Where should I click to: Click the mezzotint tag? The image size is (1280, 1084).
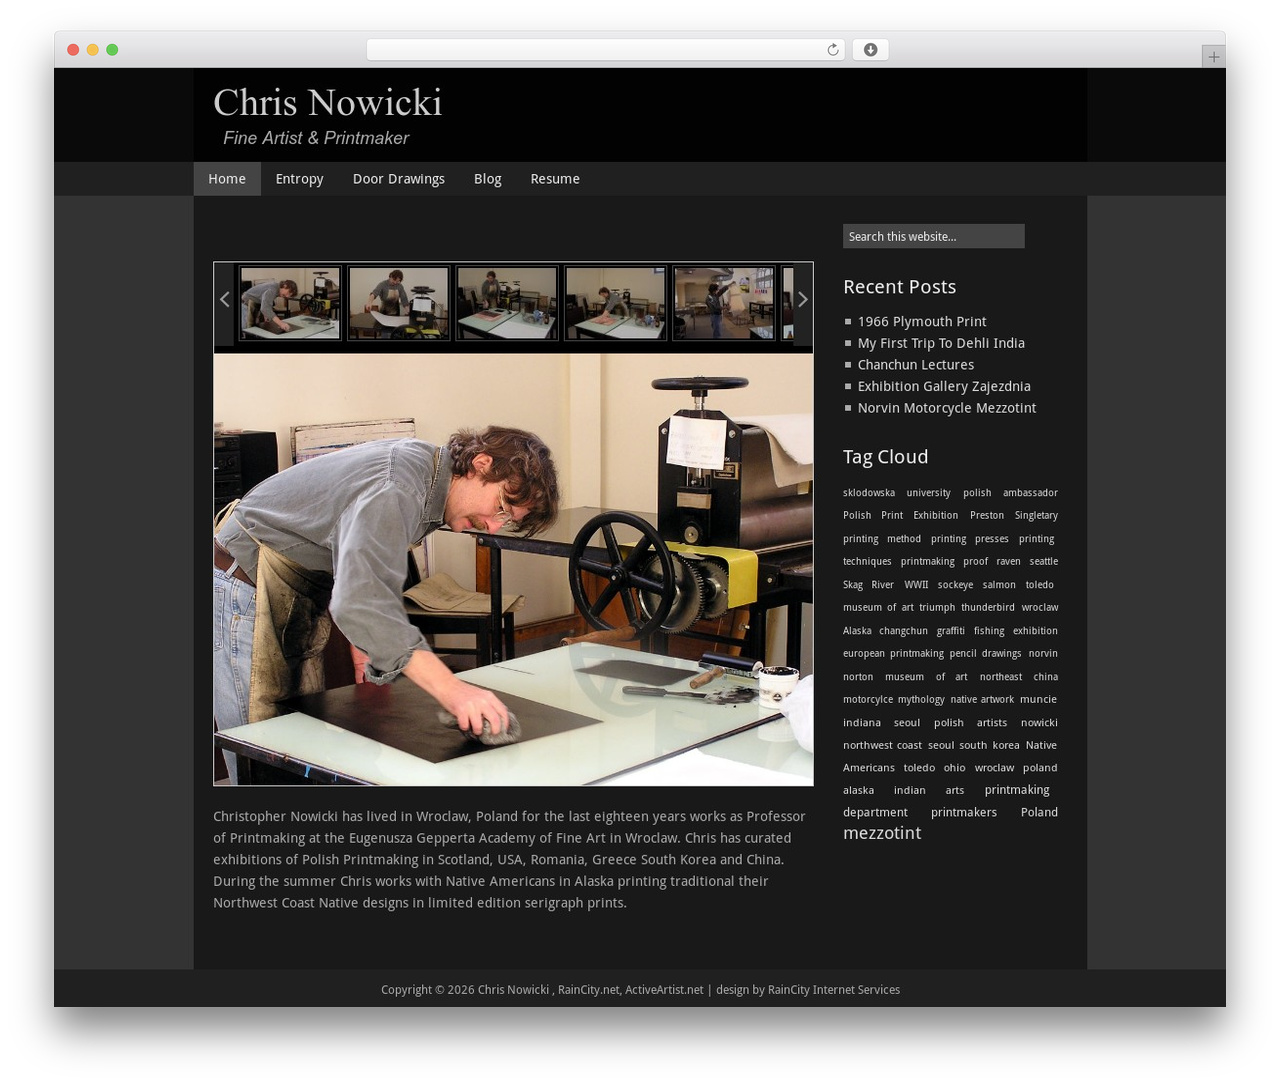click(x=882, y=833)
